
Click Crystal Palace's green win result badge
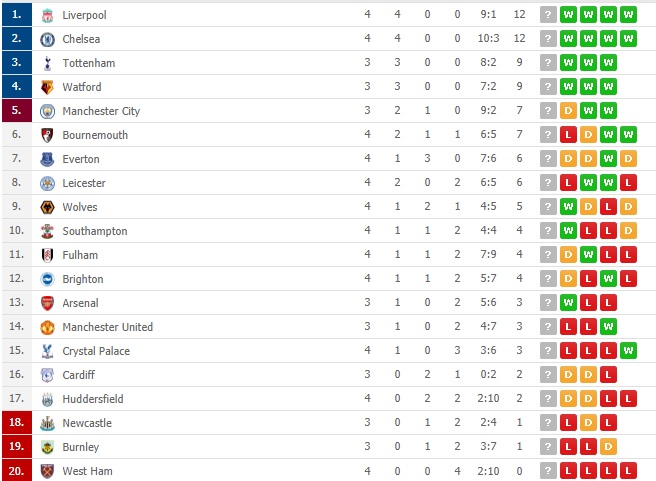[628, 351]
